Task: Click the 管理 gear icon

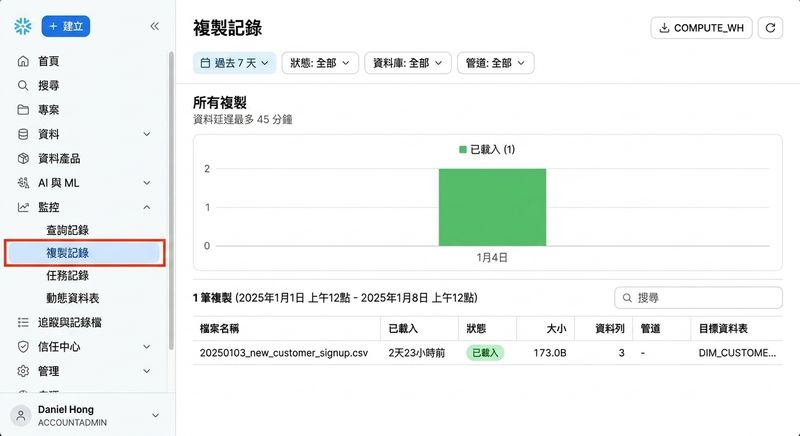Action: click(x=23, y=371)
